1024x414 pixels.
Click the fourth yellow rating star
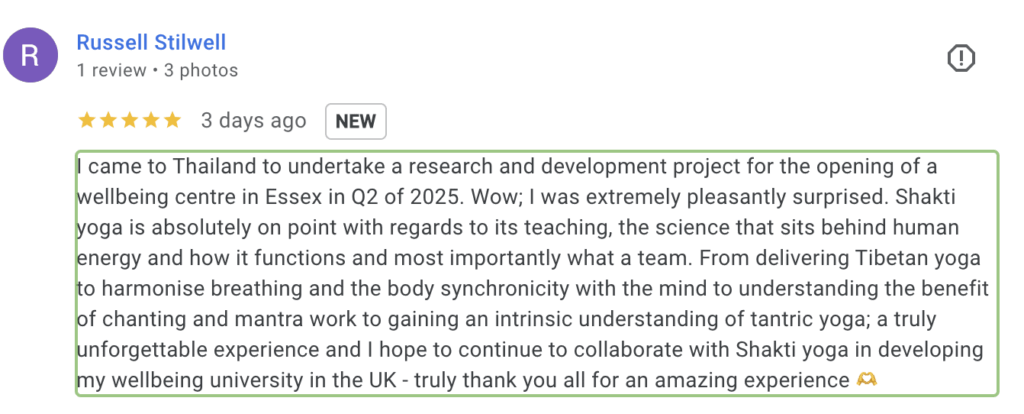[x=151, y=121]
